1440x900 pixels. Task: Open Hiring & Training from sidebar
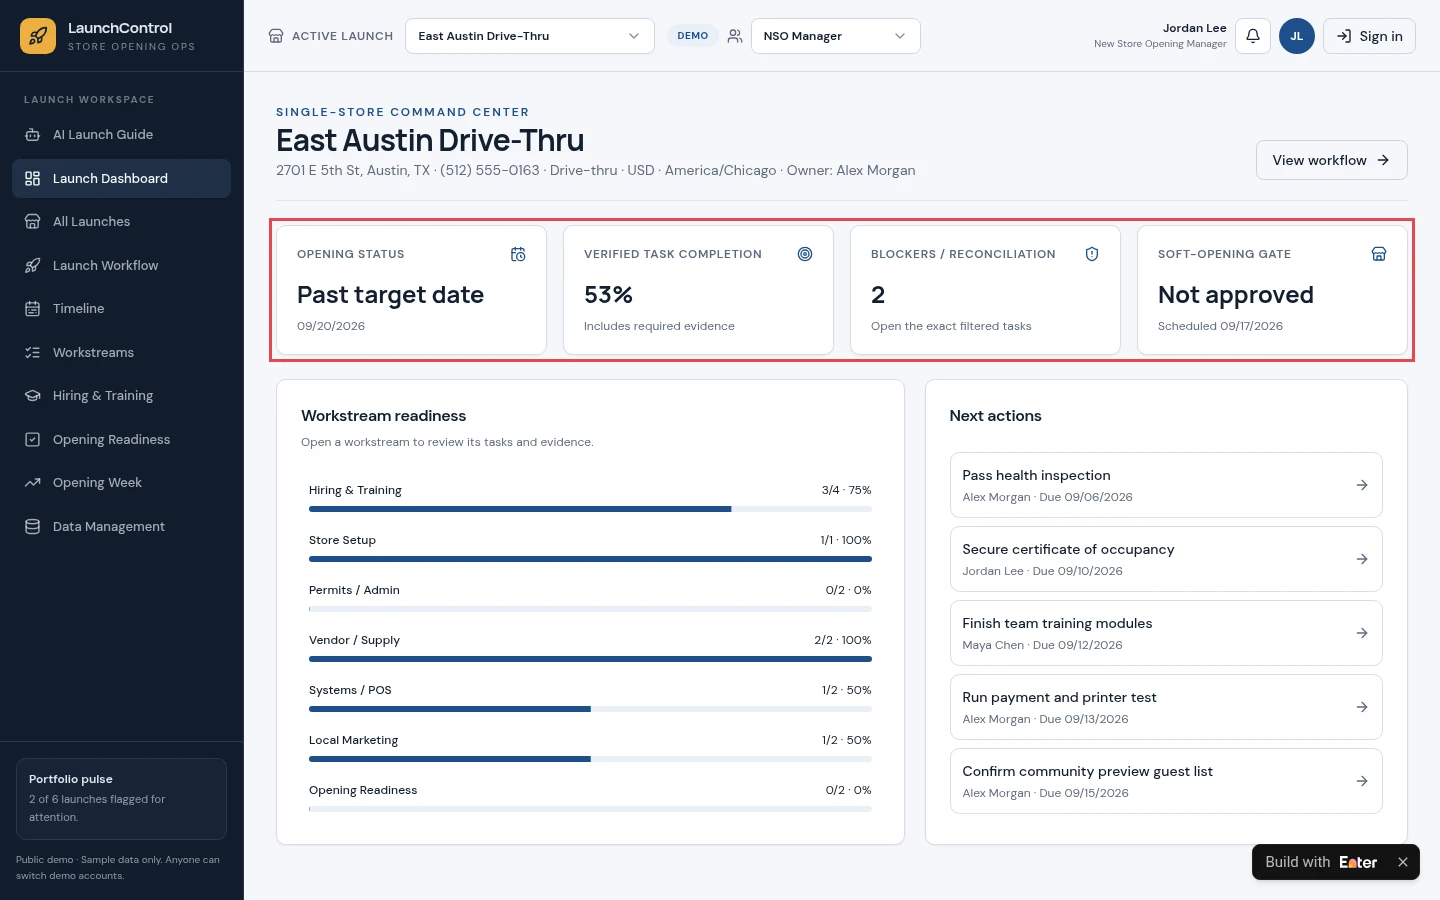(121, 396)
